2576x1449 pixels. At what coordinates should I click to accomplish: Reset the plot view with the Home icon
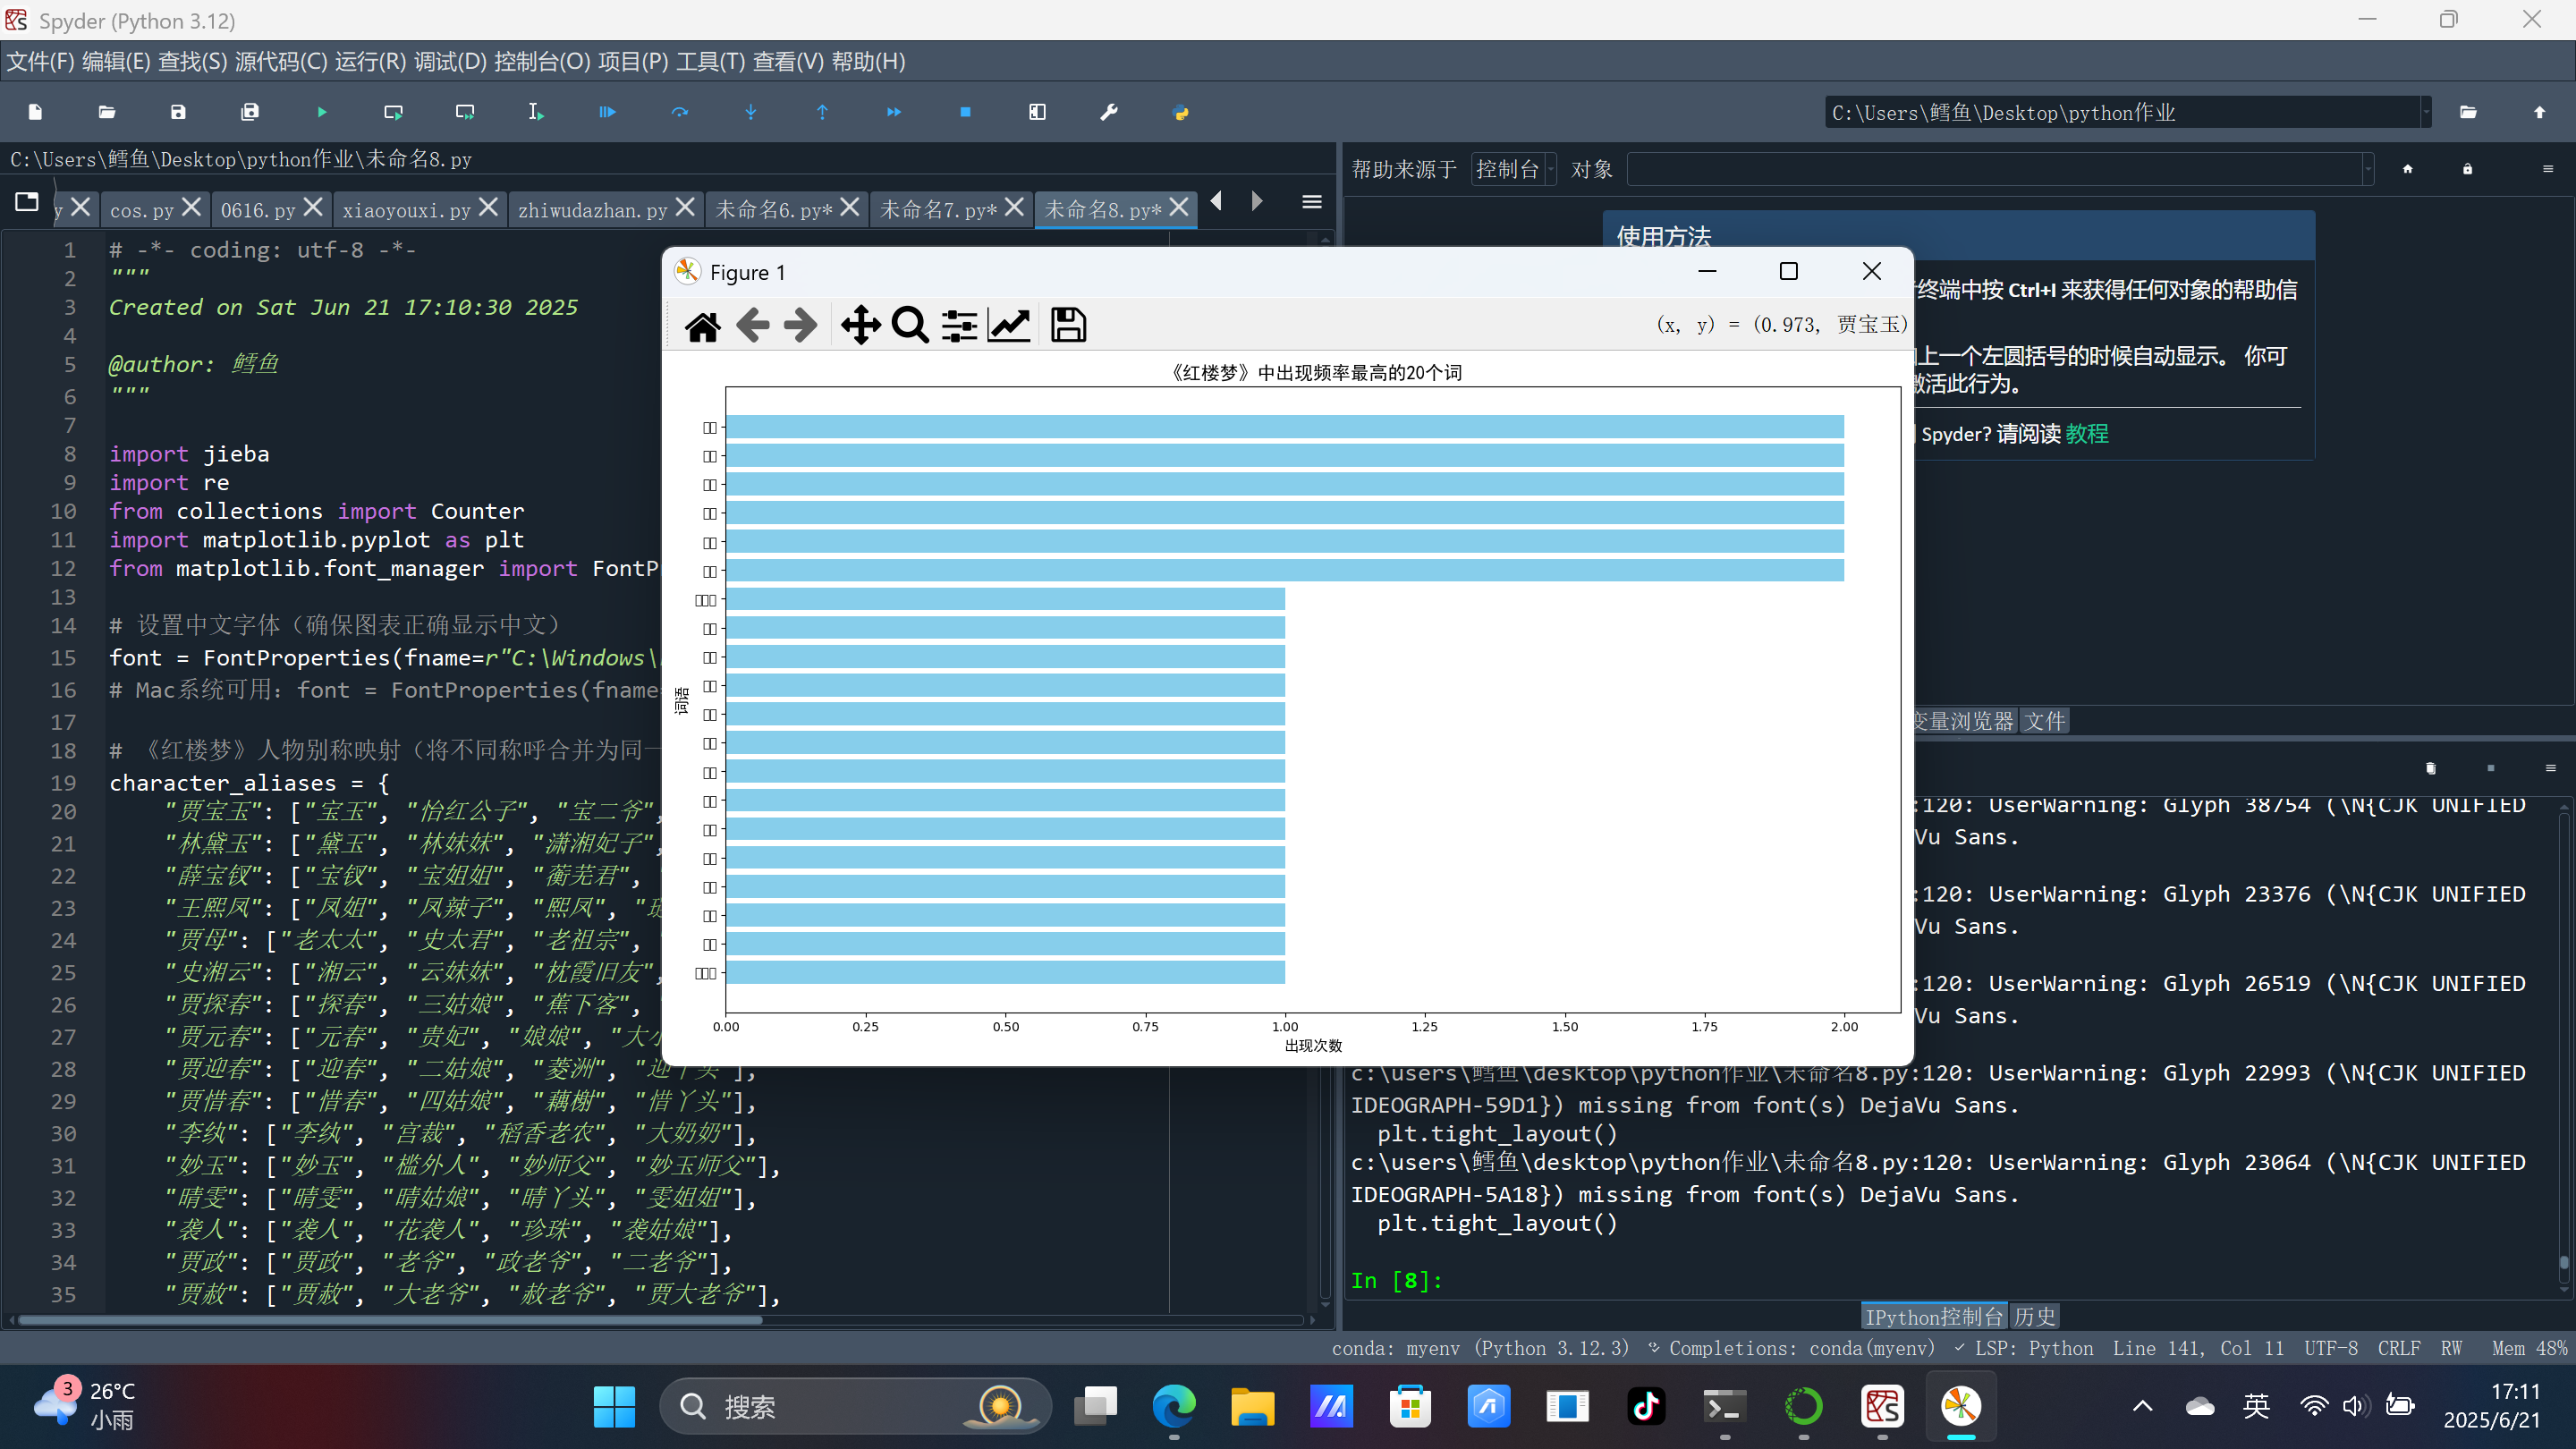click(702, 325)
